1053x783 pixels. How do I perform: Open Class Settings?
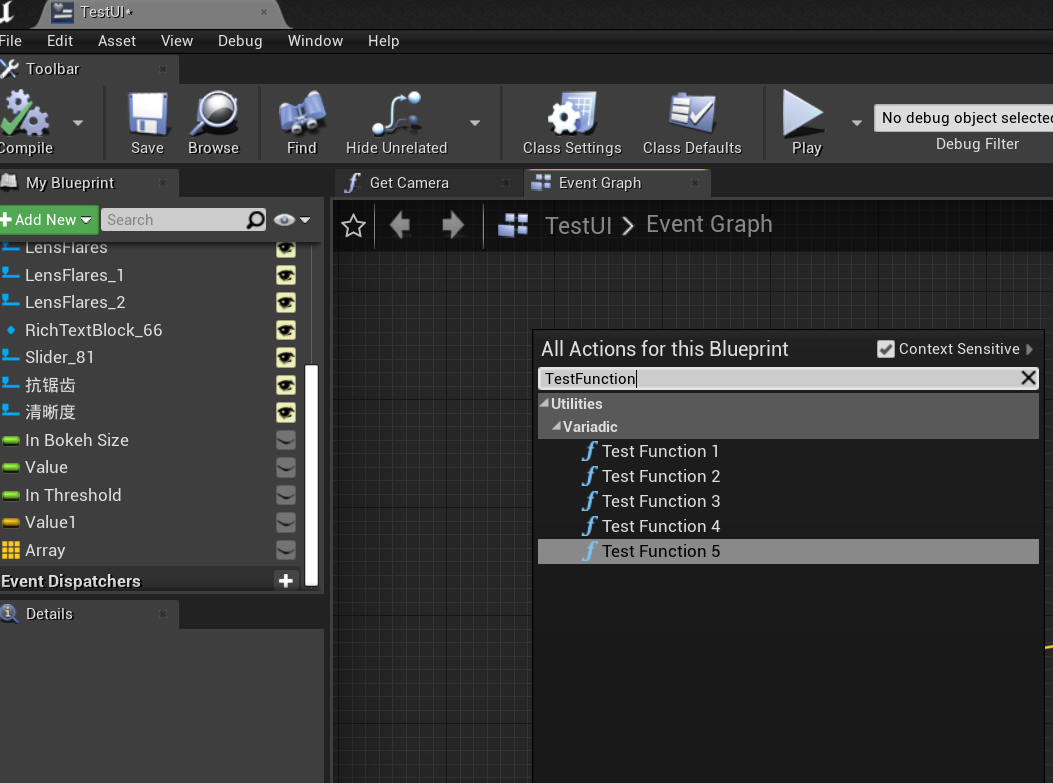[572, 123]
